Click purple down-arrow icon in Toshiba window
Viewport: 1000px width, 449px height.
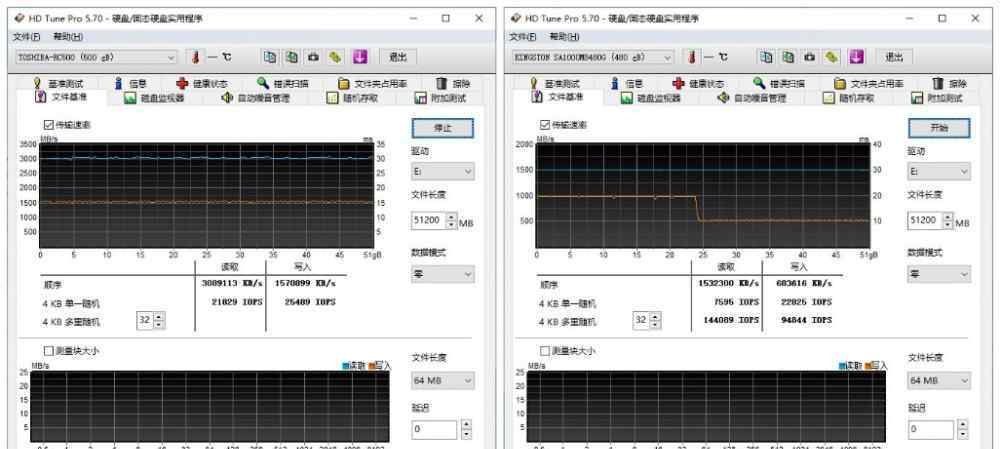(360, 57)
